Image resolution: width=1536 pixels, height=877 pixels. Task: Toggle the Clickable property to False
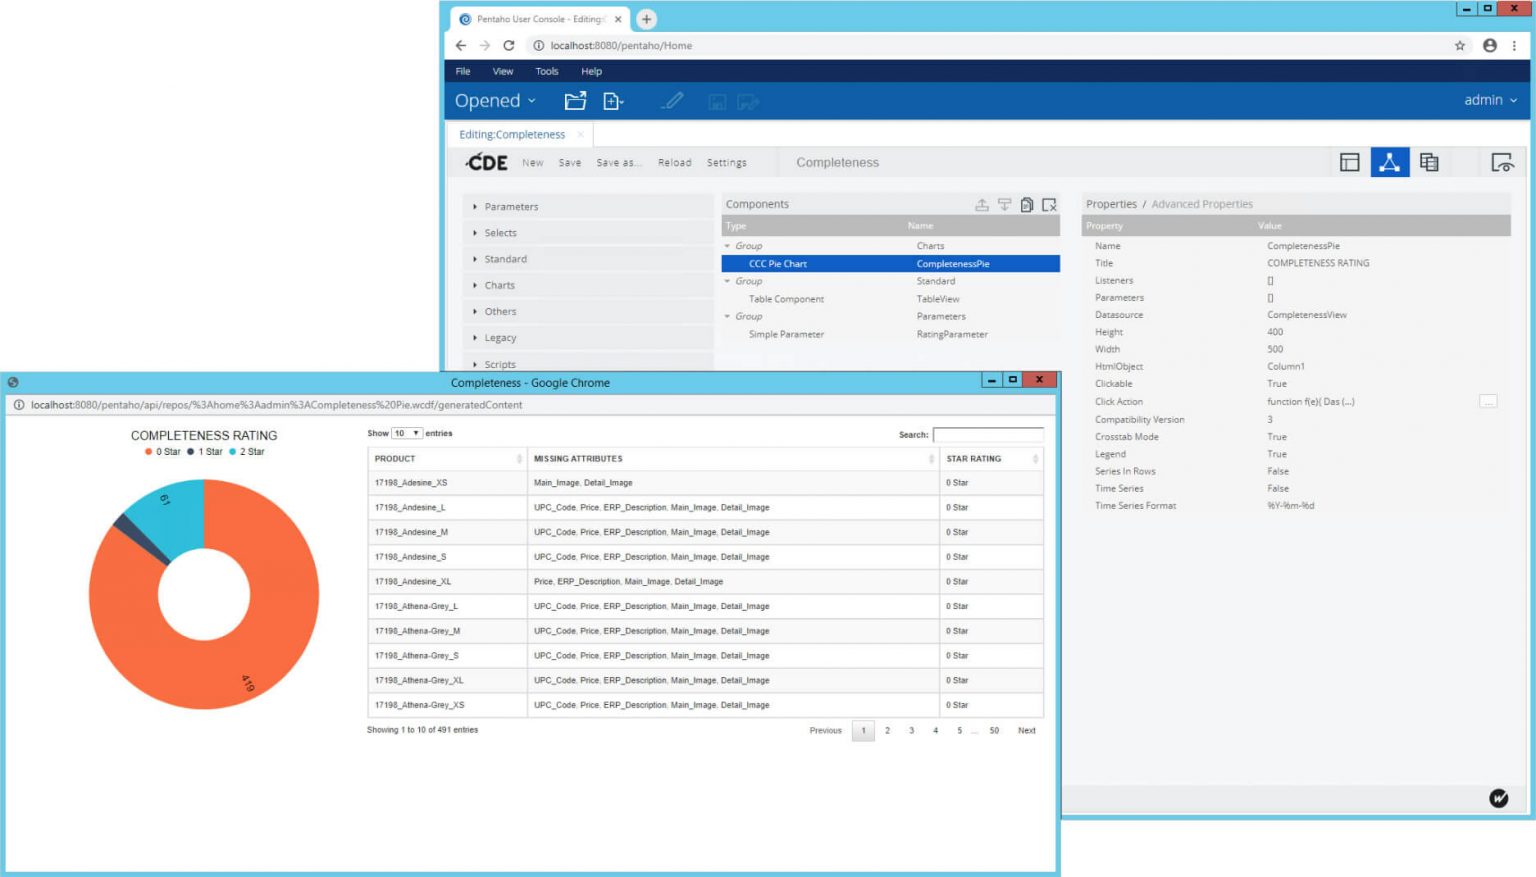1277,383
